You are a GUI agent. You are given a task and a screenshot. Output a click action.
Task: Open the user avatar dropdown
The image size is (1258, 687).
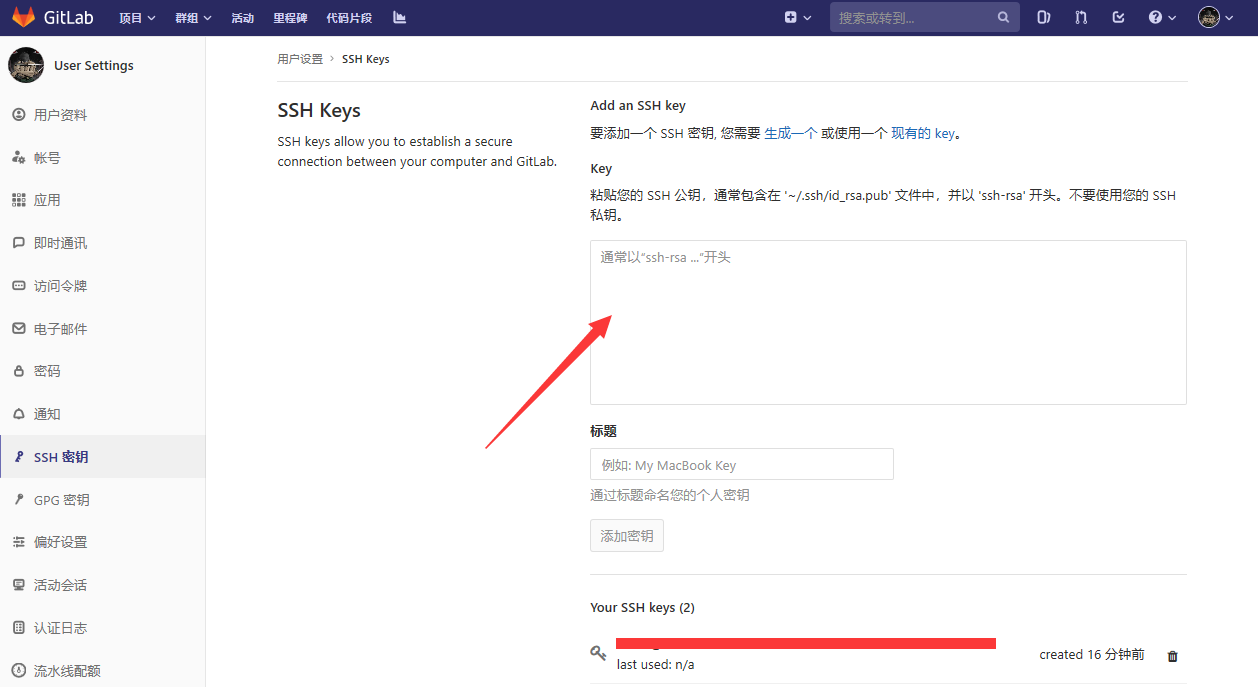click(x=1213, y=16)
